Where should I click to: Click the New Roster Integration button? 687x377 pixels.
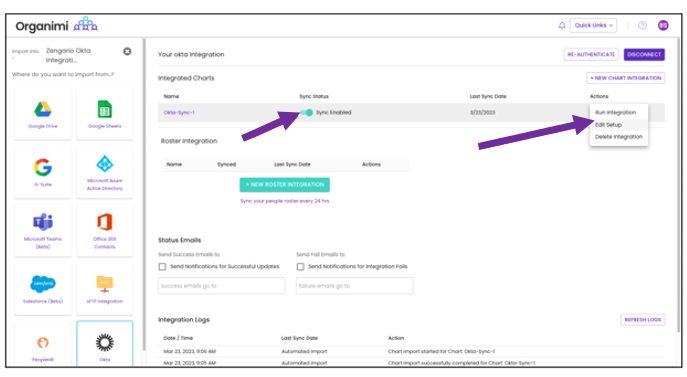click(285, 185)
